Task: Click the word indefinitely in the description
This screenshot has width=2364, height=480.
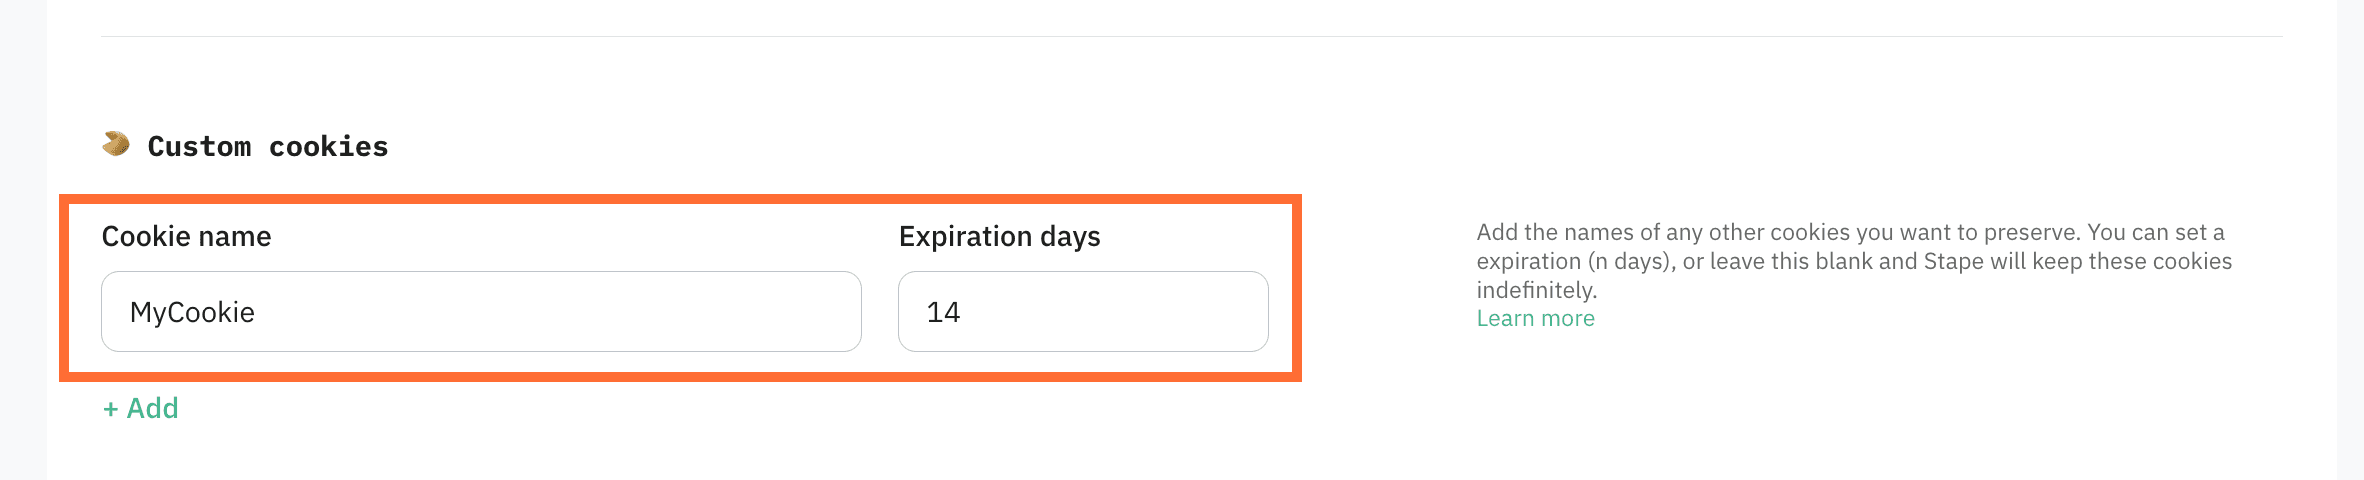Action: pos(1536,290)
